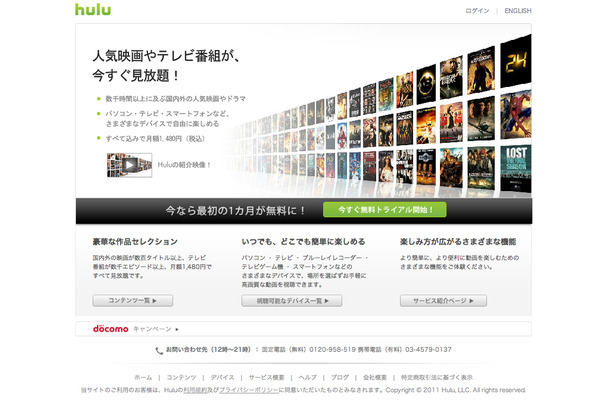Go to ホーム footer link
Viewport: 610px width, 400px height.
(143, 377)
